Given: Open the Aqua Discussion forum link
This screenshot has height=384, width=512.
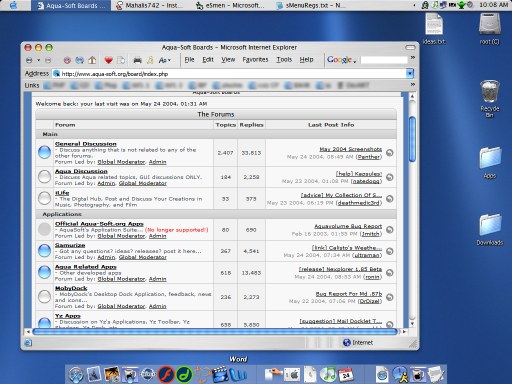Looking at the screenshot, I should tap(81, 171).
